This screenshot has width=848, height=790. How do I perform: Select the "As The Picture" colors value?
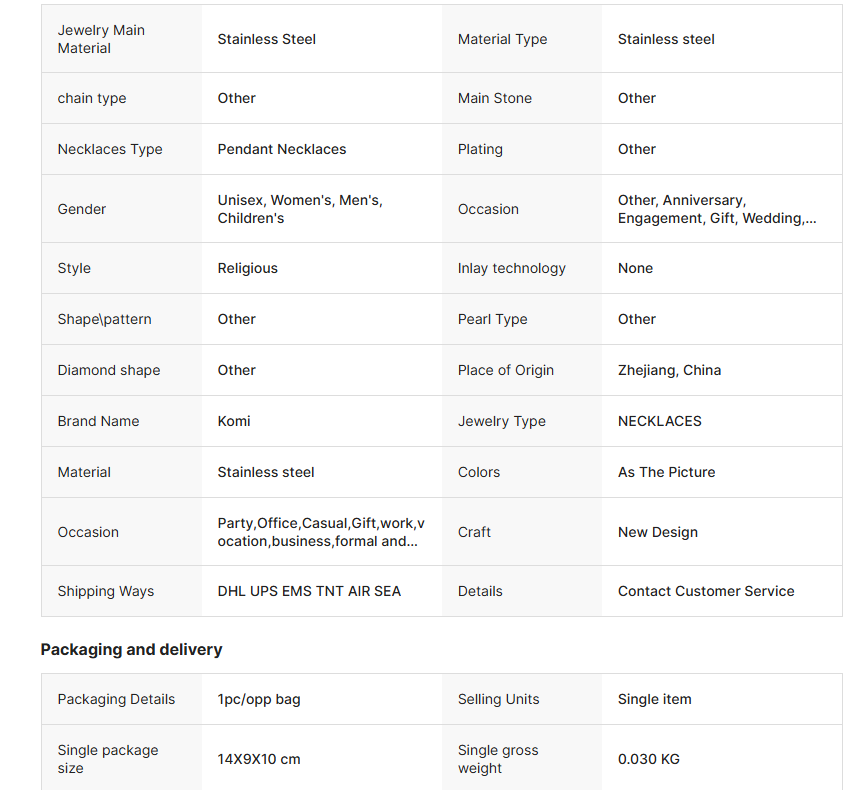coord(667,472)
